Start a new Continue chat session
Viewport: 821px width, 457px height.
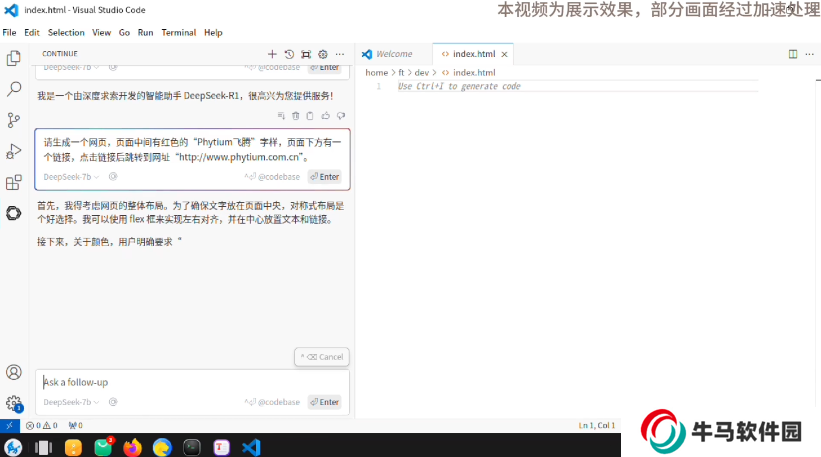click(272, 54)
